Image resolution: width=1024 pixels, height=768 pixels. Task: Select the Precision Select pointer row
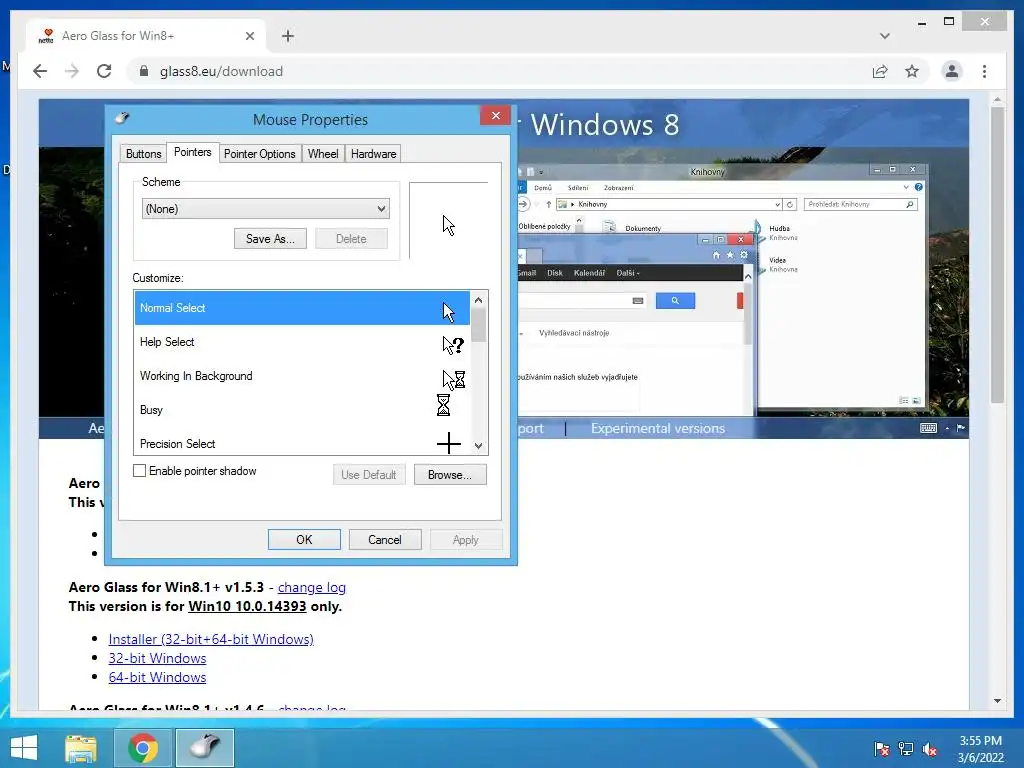coord(302,444)
